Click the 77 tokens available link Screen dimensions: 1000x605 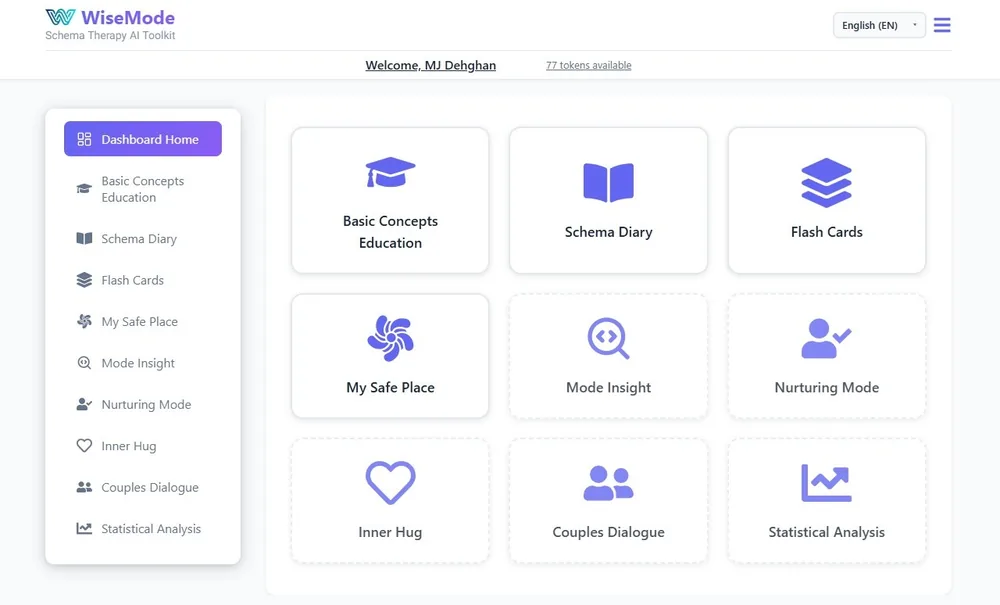pos(589,65)
